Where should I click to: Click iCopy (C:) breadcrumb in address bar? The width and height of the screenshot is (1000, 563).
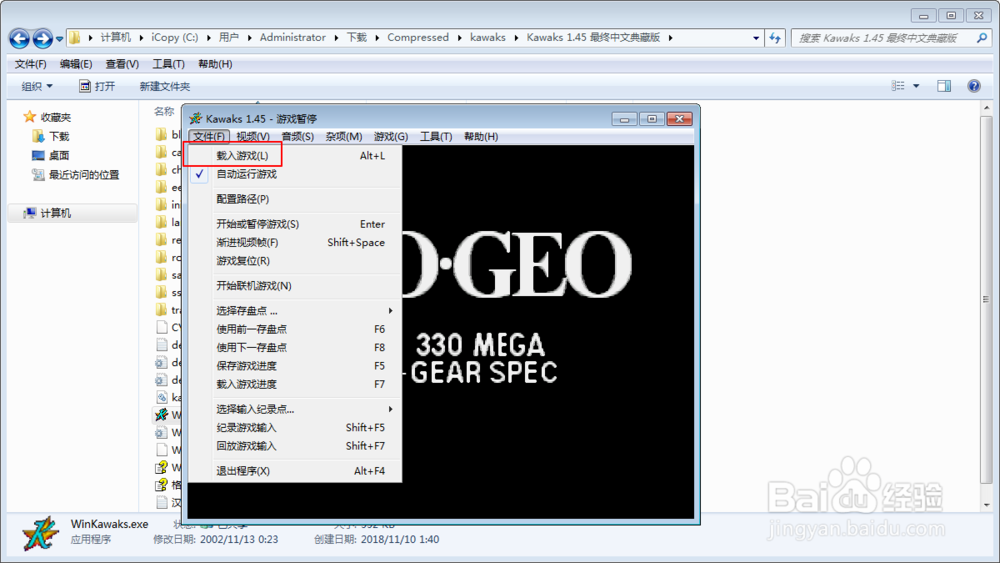coord(175,38)
